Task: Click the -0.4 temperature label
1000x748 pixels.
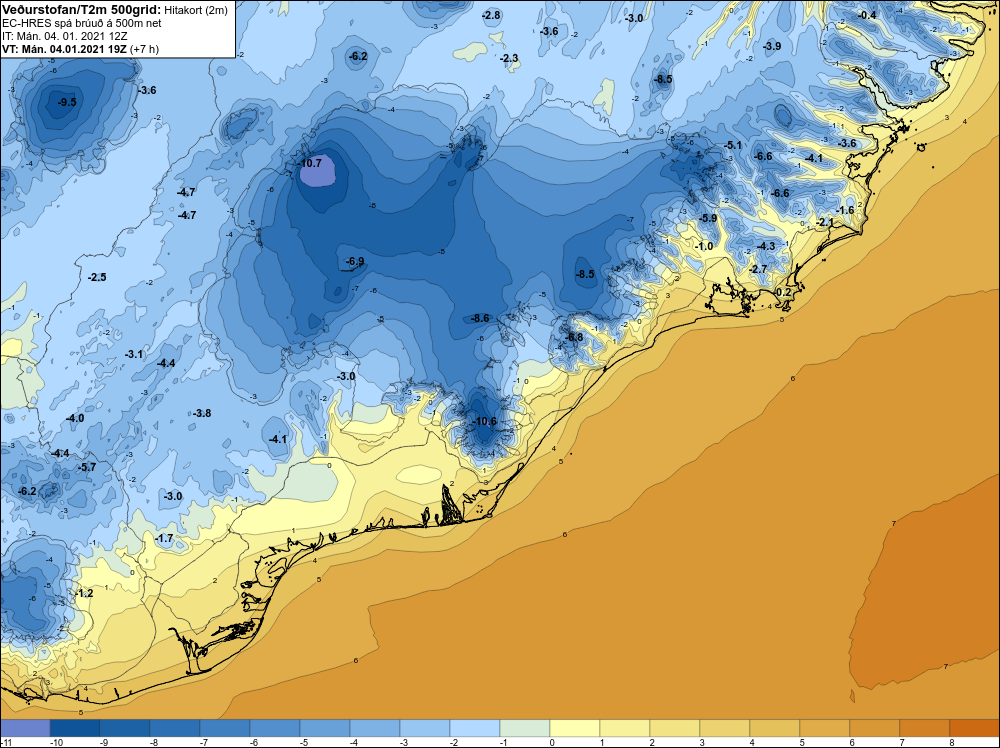Action: pos(867,15)
